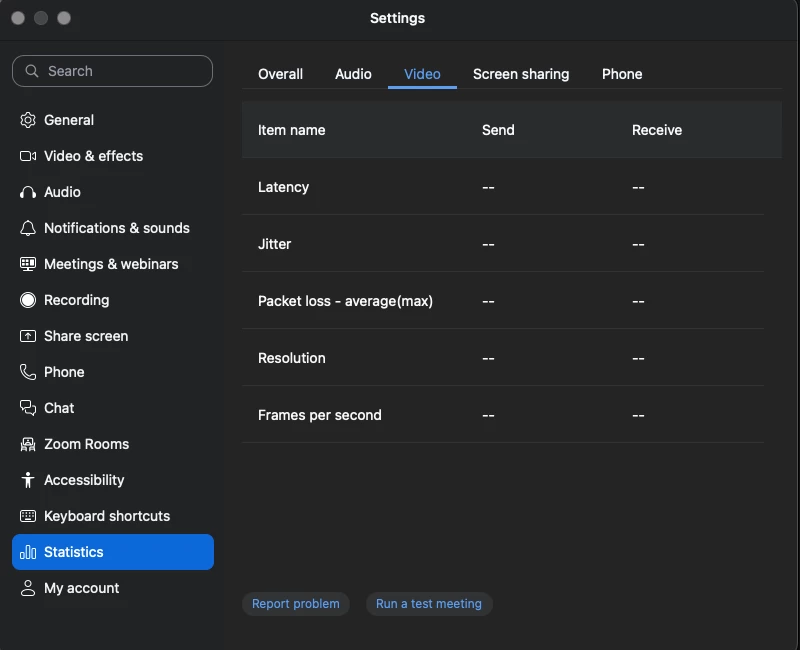Open the Screen sharing tab
800x650 pixels.
pos(521,74)
